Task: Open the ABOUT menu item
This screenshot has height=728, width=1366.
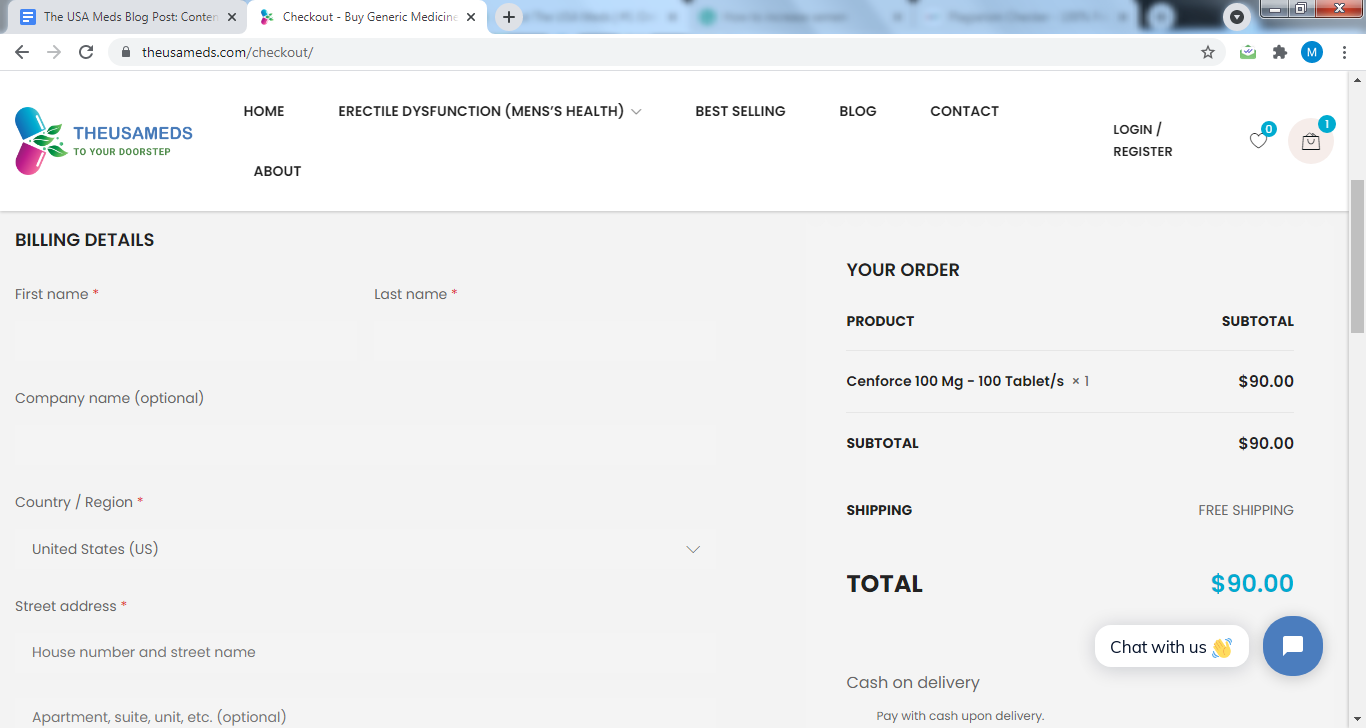Action: tap(277, 171)
